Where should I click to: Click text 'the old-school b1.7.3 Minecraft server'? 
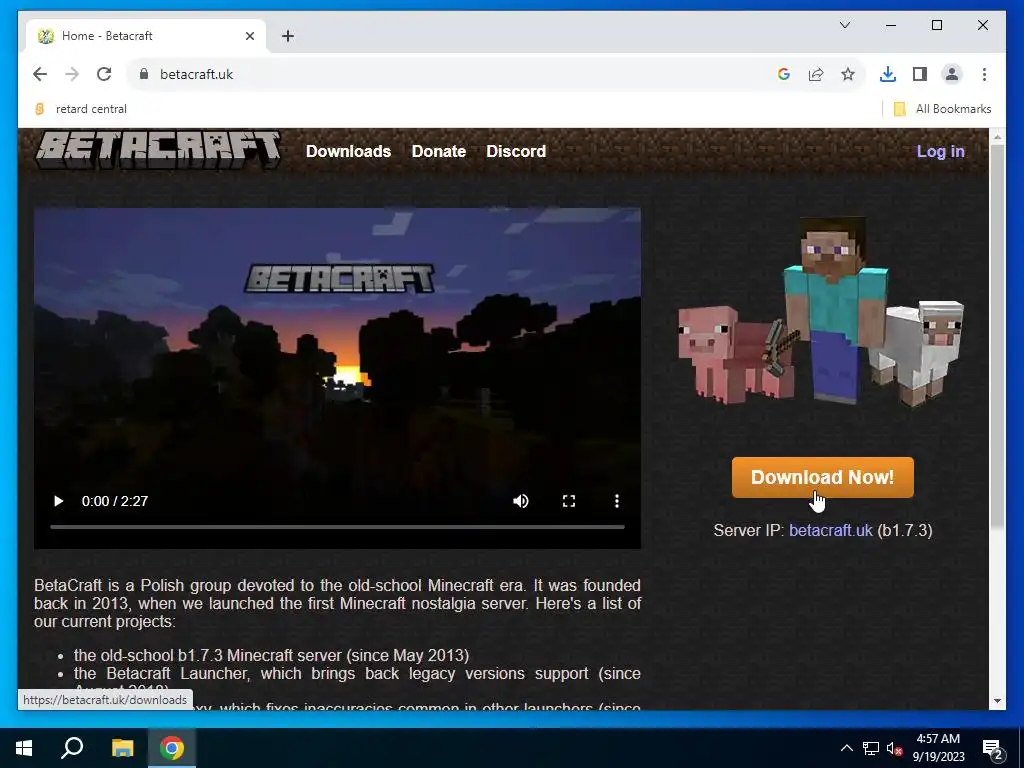click(x=208, y=655)
